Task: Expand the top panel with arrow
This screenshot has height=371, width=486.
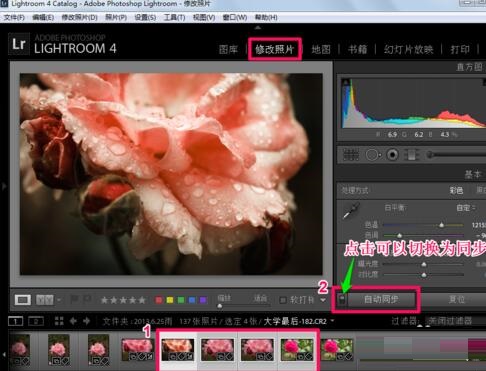Action: (x=258, y=28)
